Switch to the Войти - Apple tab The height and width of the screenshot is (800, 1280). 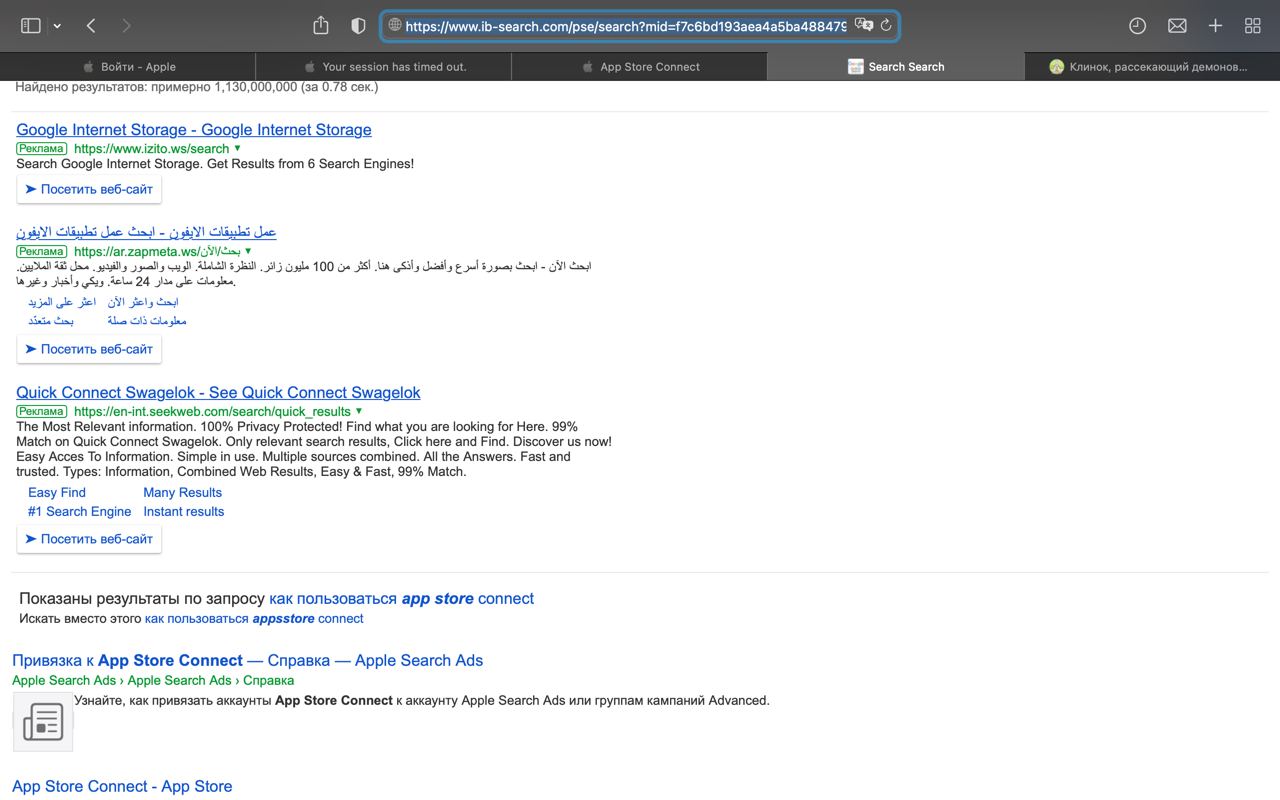pos(128,67)
